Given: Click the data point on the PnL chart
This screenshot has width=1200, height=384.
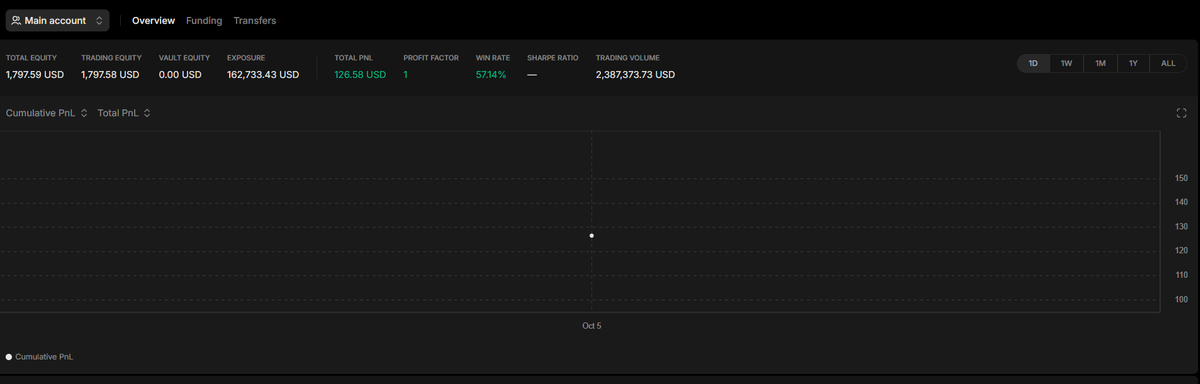Looking at the screenshot, I should tap(592, 236).
